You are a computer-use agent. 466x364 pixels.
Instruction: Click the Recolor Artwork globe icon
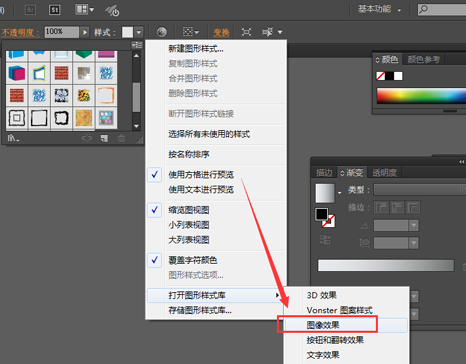(x=162, y=32)
